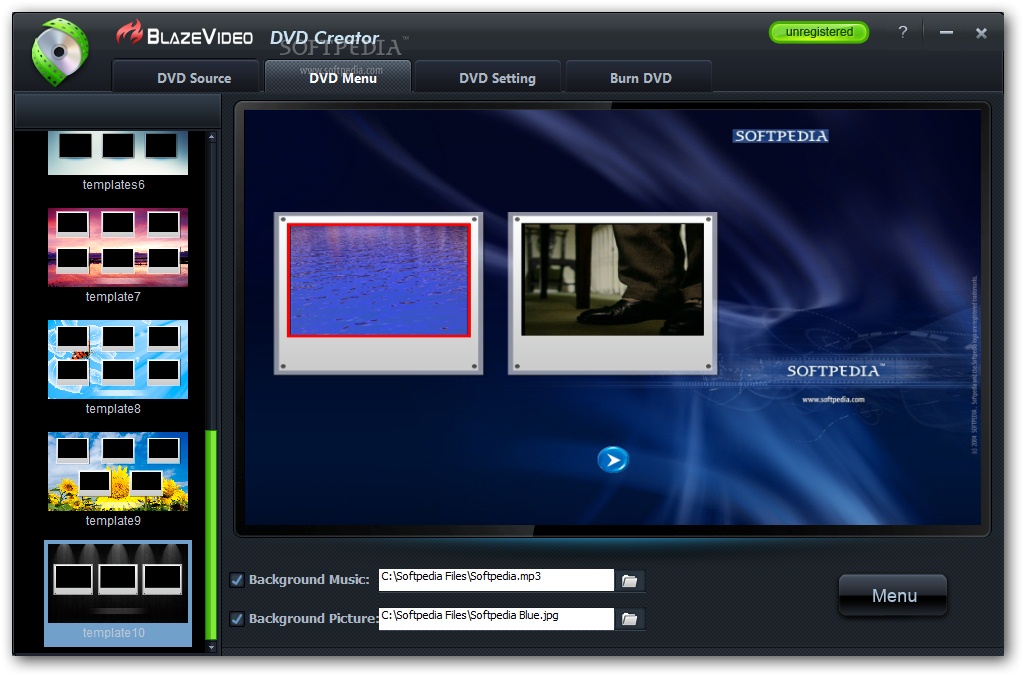Open help via the question mark icon
The height and width of the screenshot is (676, 1024).
tap(903, 32)
